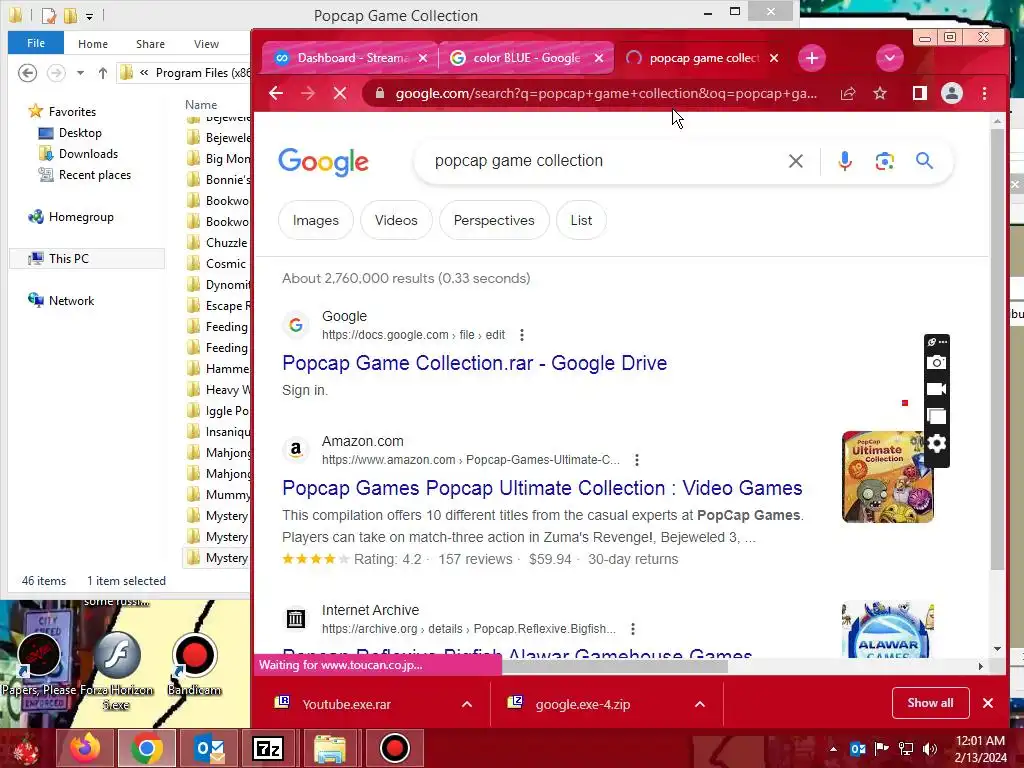Filter results by Perspectives

[494, 220]
